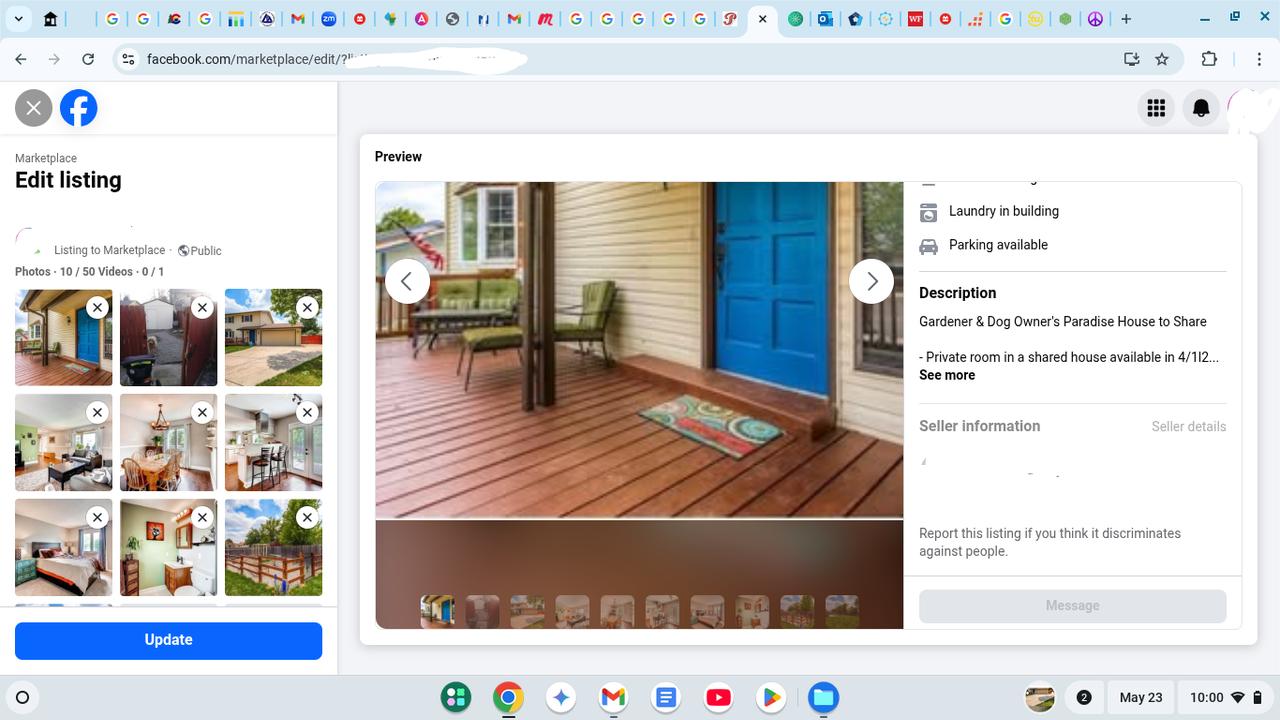Open the Facebook menu grid icon
This screenshot has height=720, width=1280.
coord(1156,108)
